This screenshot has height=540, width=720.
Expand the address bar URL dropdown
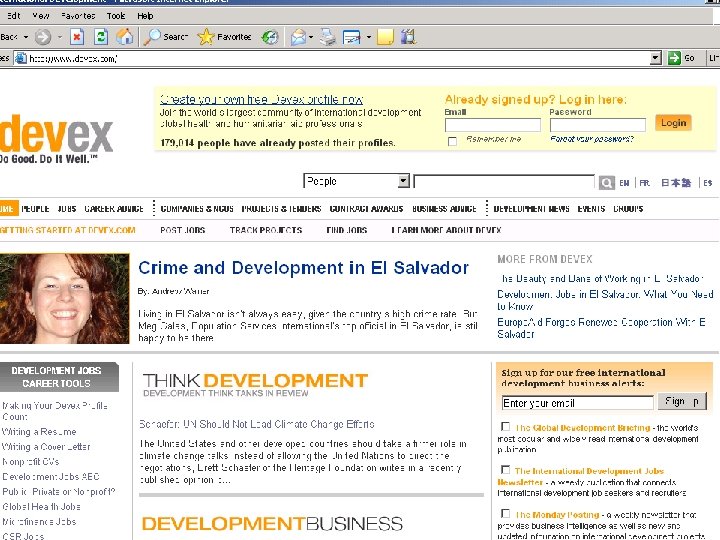click(x=656, y=58)
